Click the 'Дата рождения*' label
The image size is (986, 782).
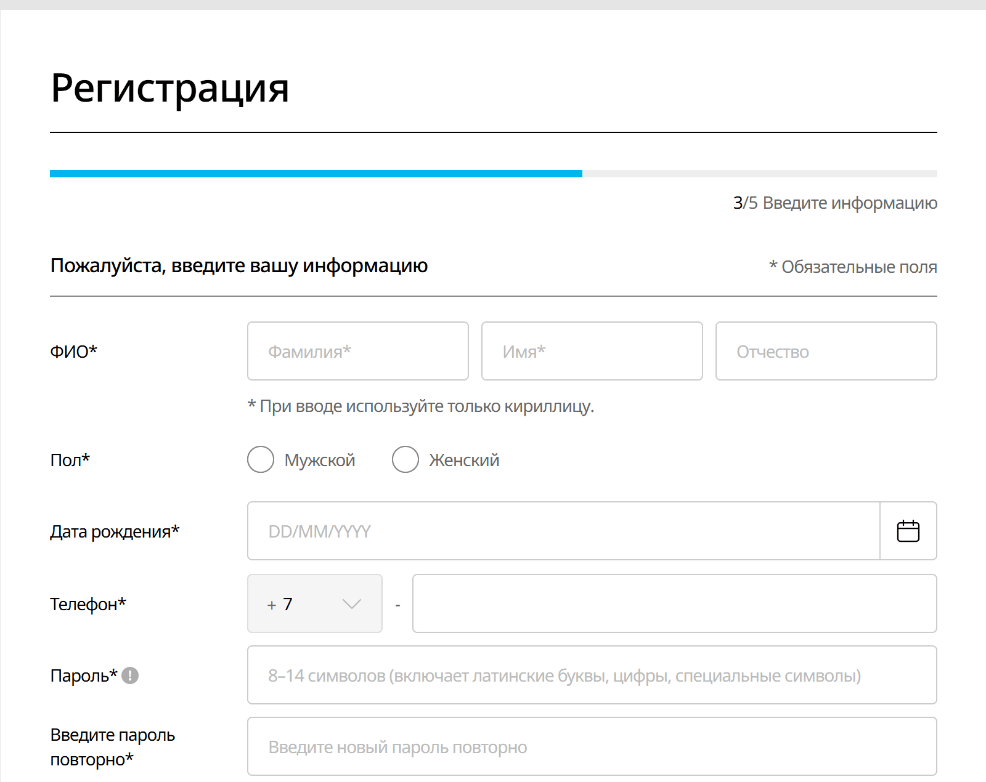pyautogui.click(x=114, y=532)
